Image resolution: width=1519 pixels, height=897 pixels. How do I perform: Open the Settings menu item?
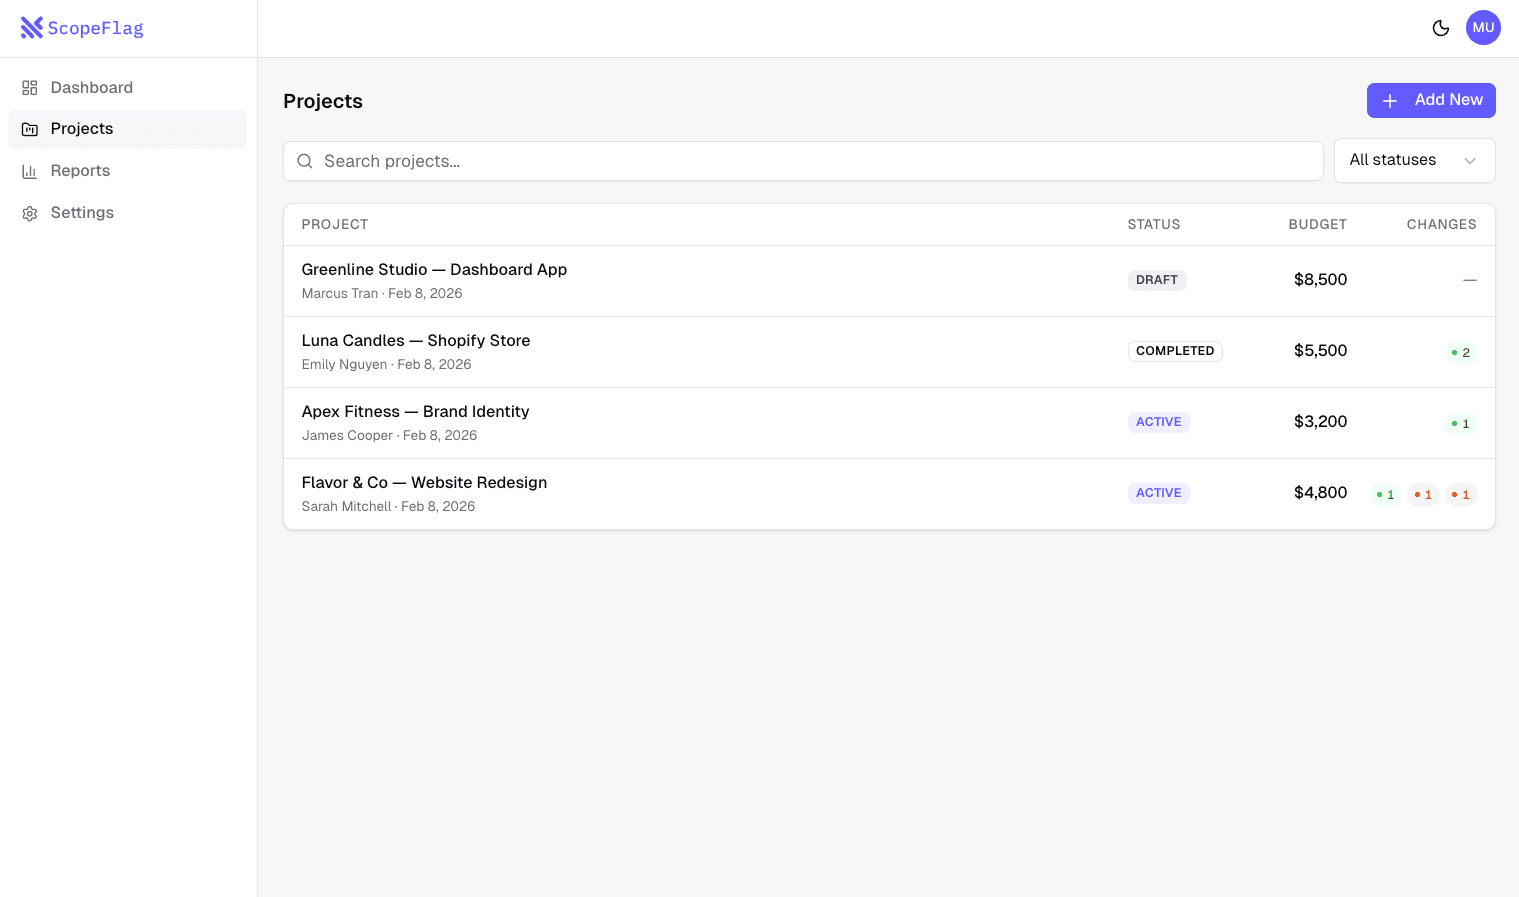pyautogui.click(x=82, y=213)
